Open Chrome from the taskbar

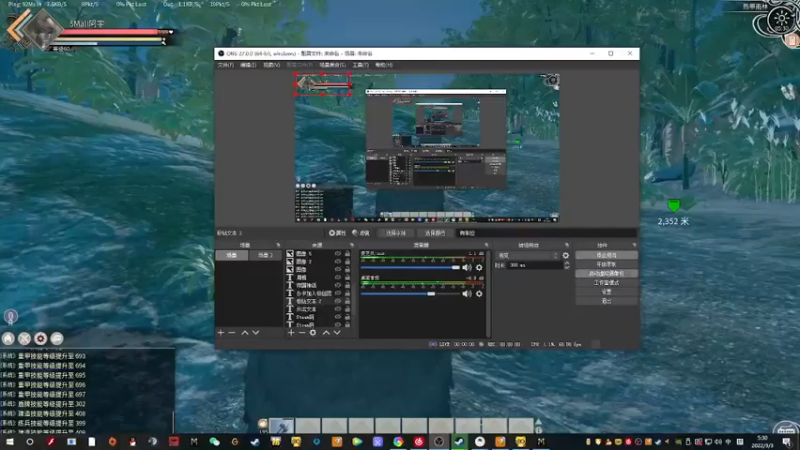click(x=398, y=442)
